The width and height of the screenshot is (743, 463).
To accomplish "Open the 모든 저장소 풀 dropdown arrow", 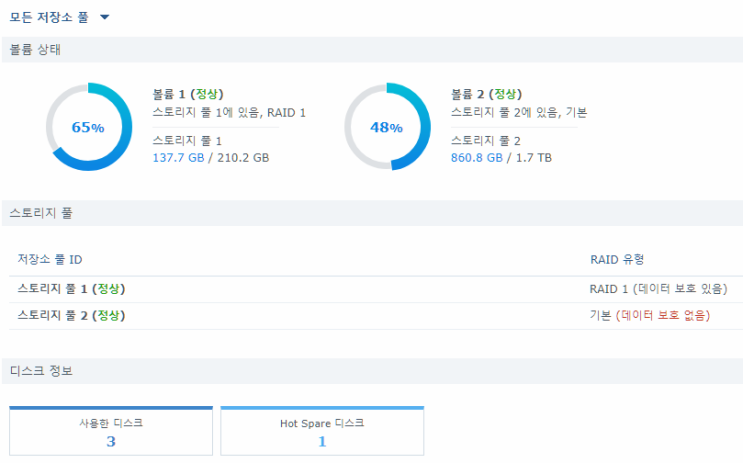I will point(105,17).
